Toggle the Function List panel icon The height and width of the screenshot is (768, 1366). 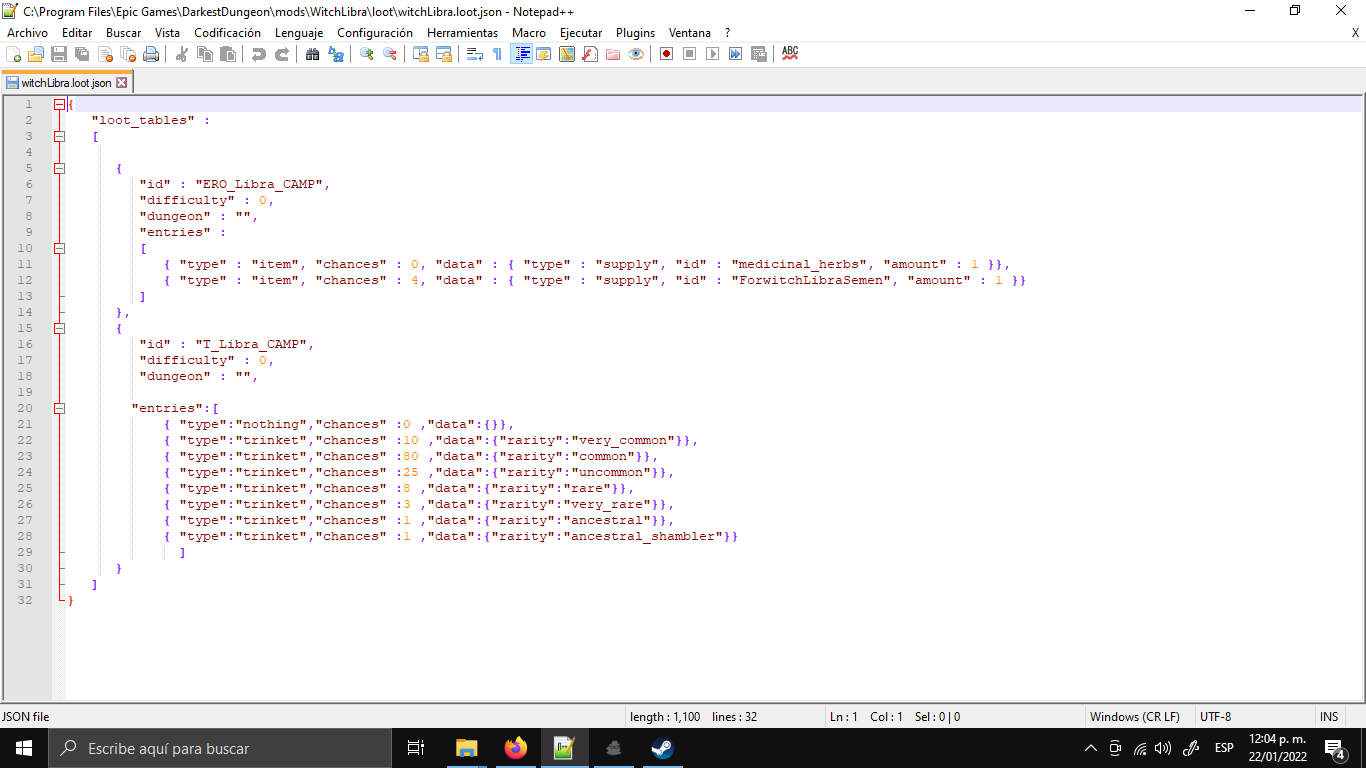click(590, 54)
